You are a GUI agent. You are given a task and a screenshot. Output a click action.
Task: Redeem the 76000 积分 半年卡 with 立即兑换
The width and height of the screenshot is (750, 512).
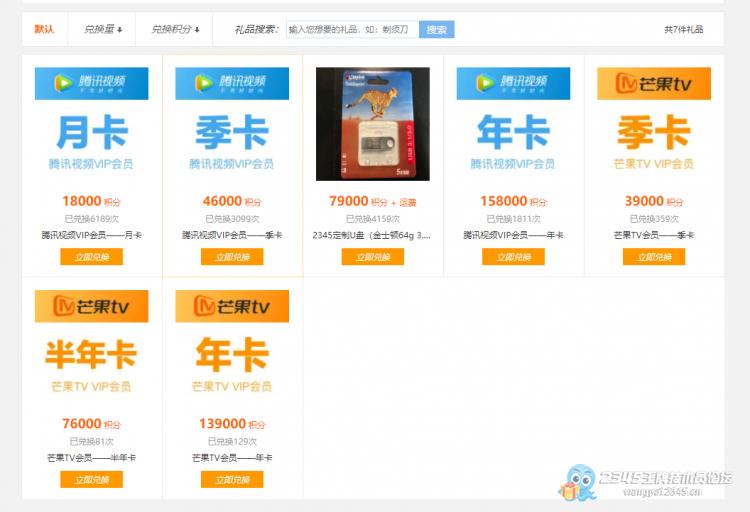(91, 479)
